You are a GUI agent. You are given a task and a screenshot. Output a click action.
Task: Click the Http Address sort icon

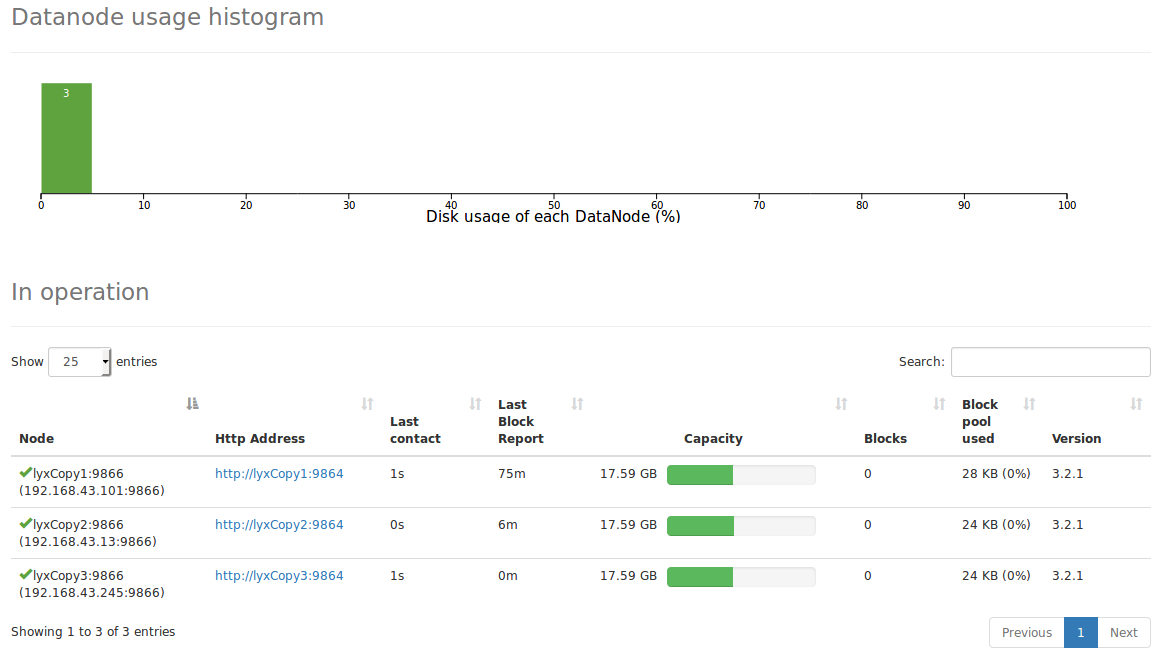coord(367,404)
